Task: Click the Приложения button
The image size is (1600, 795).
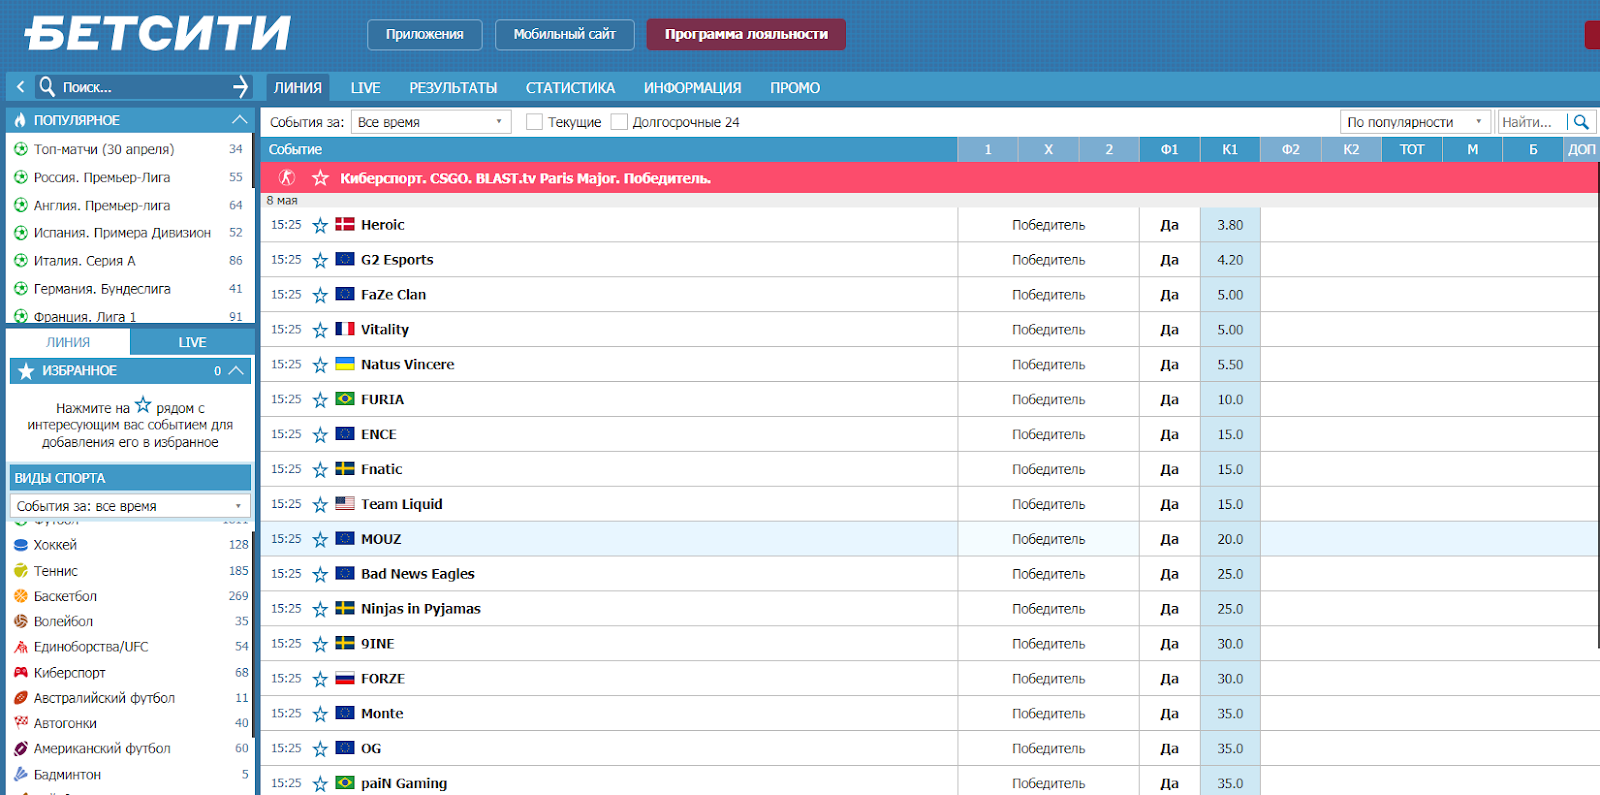Action: click(x=425, y=34)
